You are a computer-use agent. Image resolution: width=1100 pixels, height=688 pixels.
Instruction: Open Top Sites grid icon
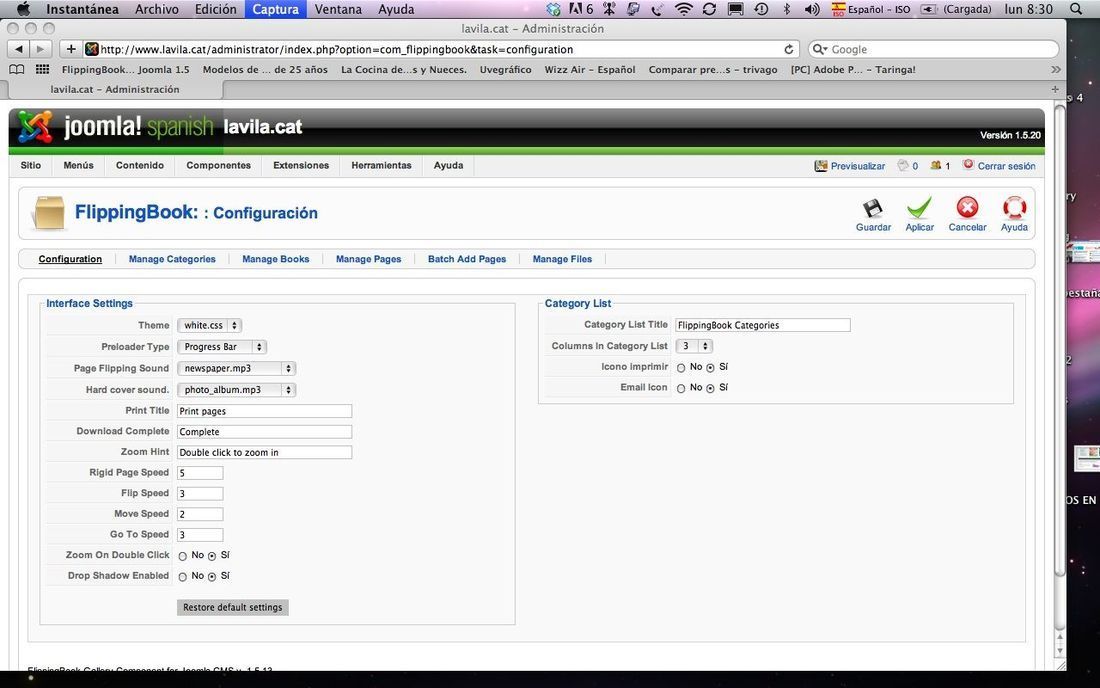(42, 69)
